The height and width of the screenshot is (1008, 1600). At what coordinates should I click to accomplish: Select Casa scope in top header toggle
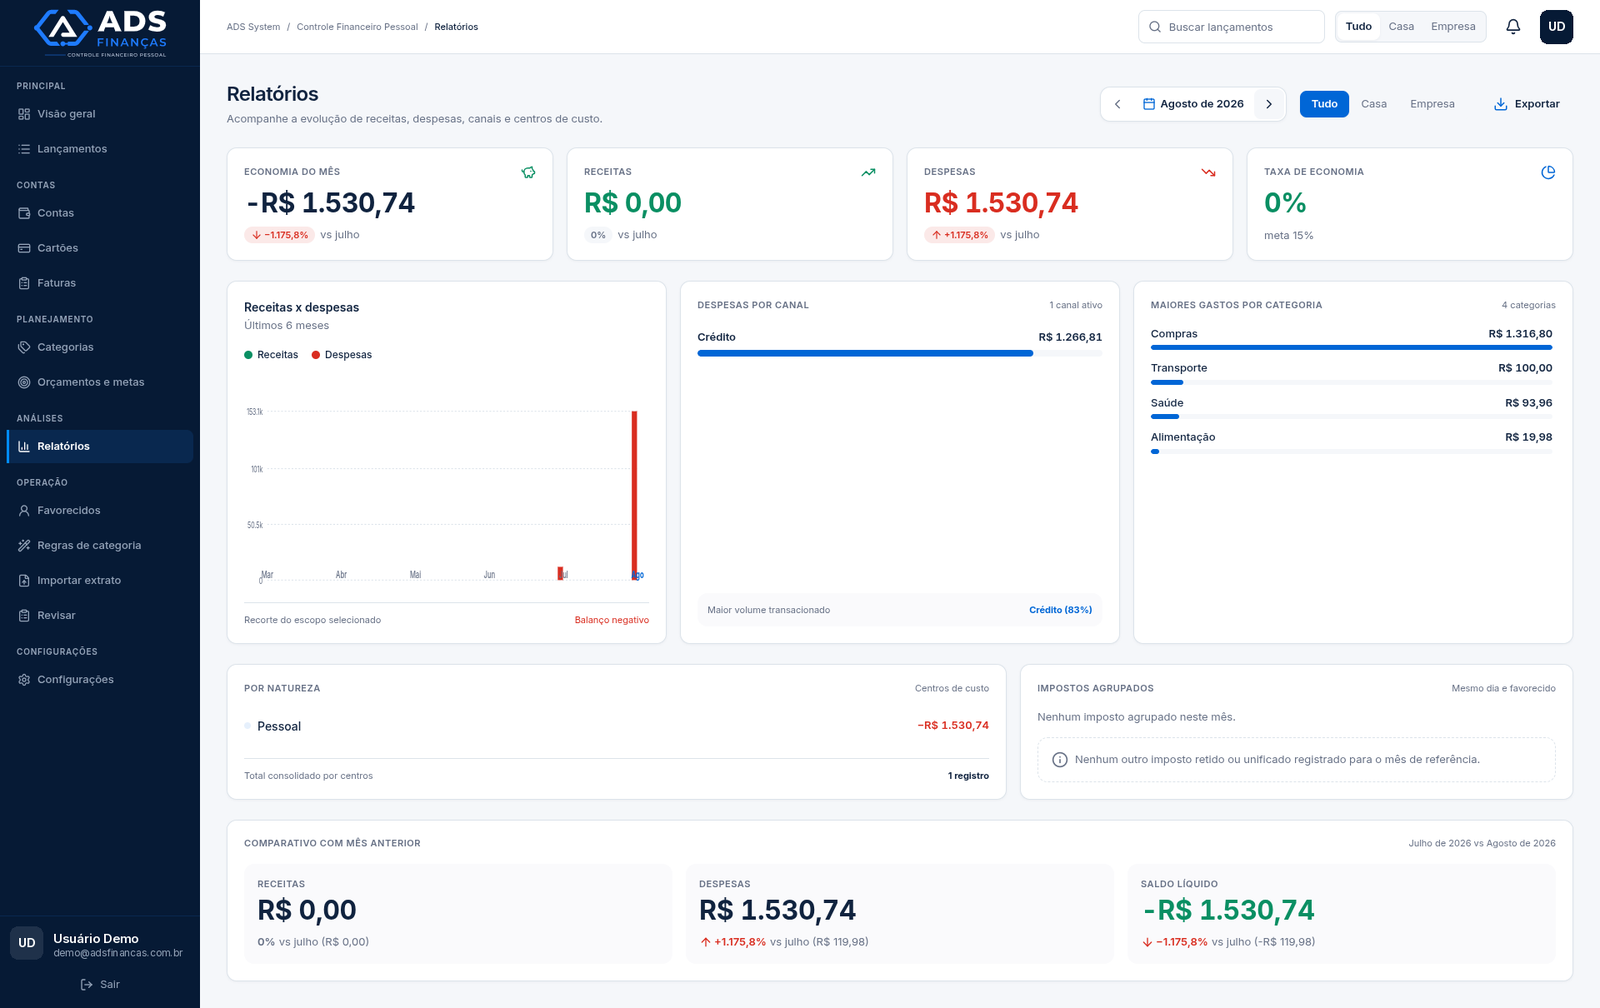tap(1401, 27)
